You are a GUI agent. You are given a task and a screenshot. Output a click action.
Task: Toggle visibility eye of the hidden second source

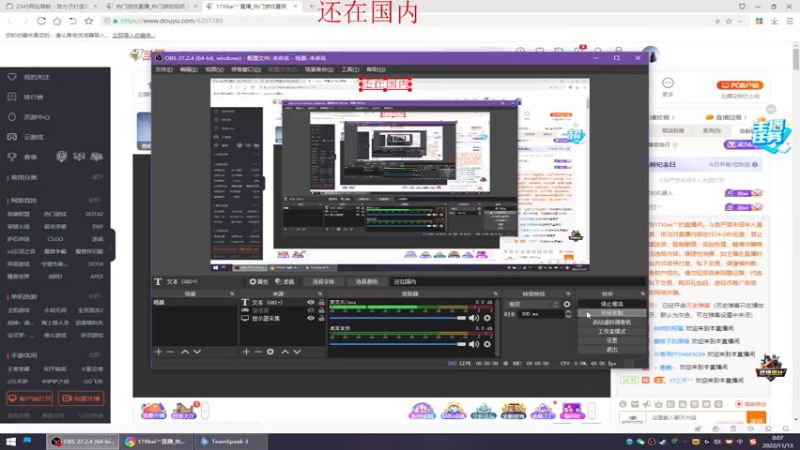coord(310,310)
